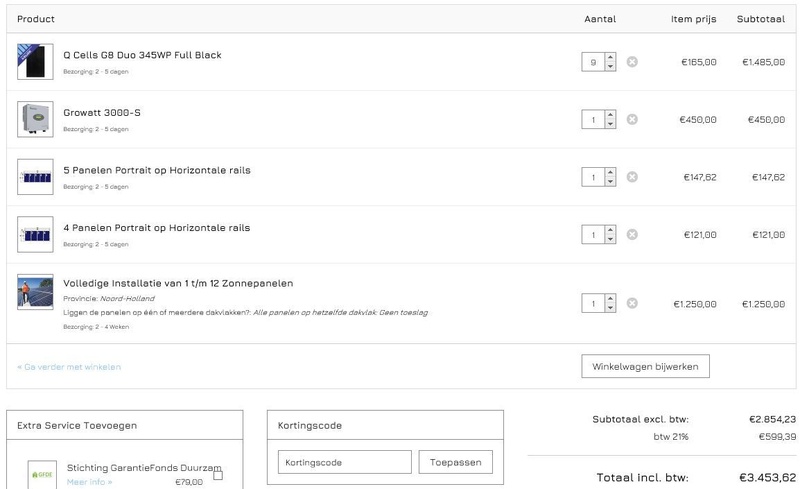Click the Aantal column header
The width and height of the screenshot is (800, 489).
(600, 19)
